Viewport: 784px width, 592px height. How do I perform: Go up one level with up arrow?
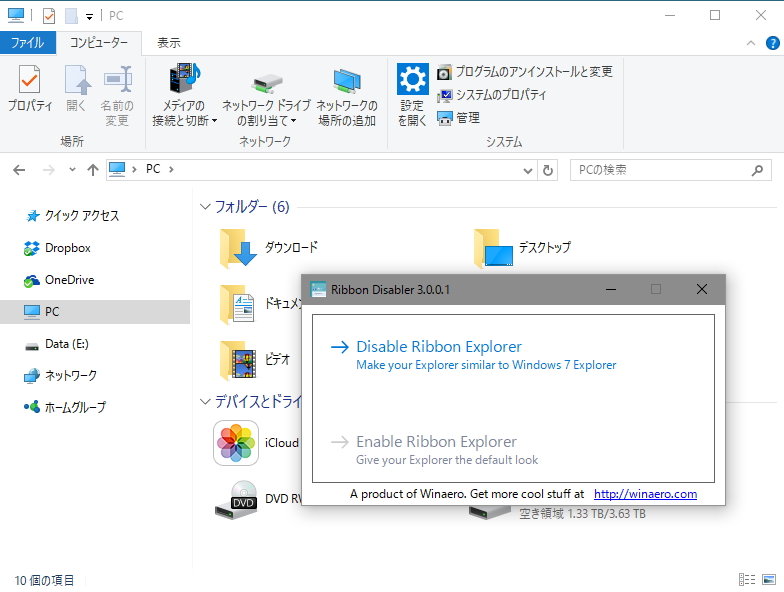coord(92,170)
